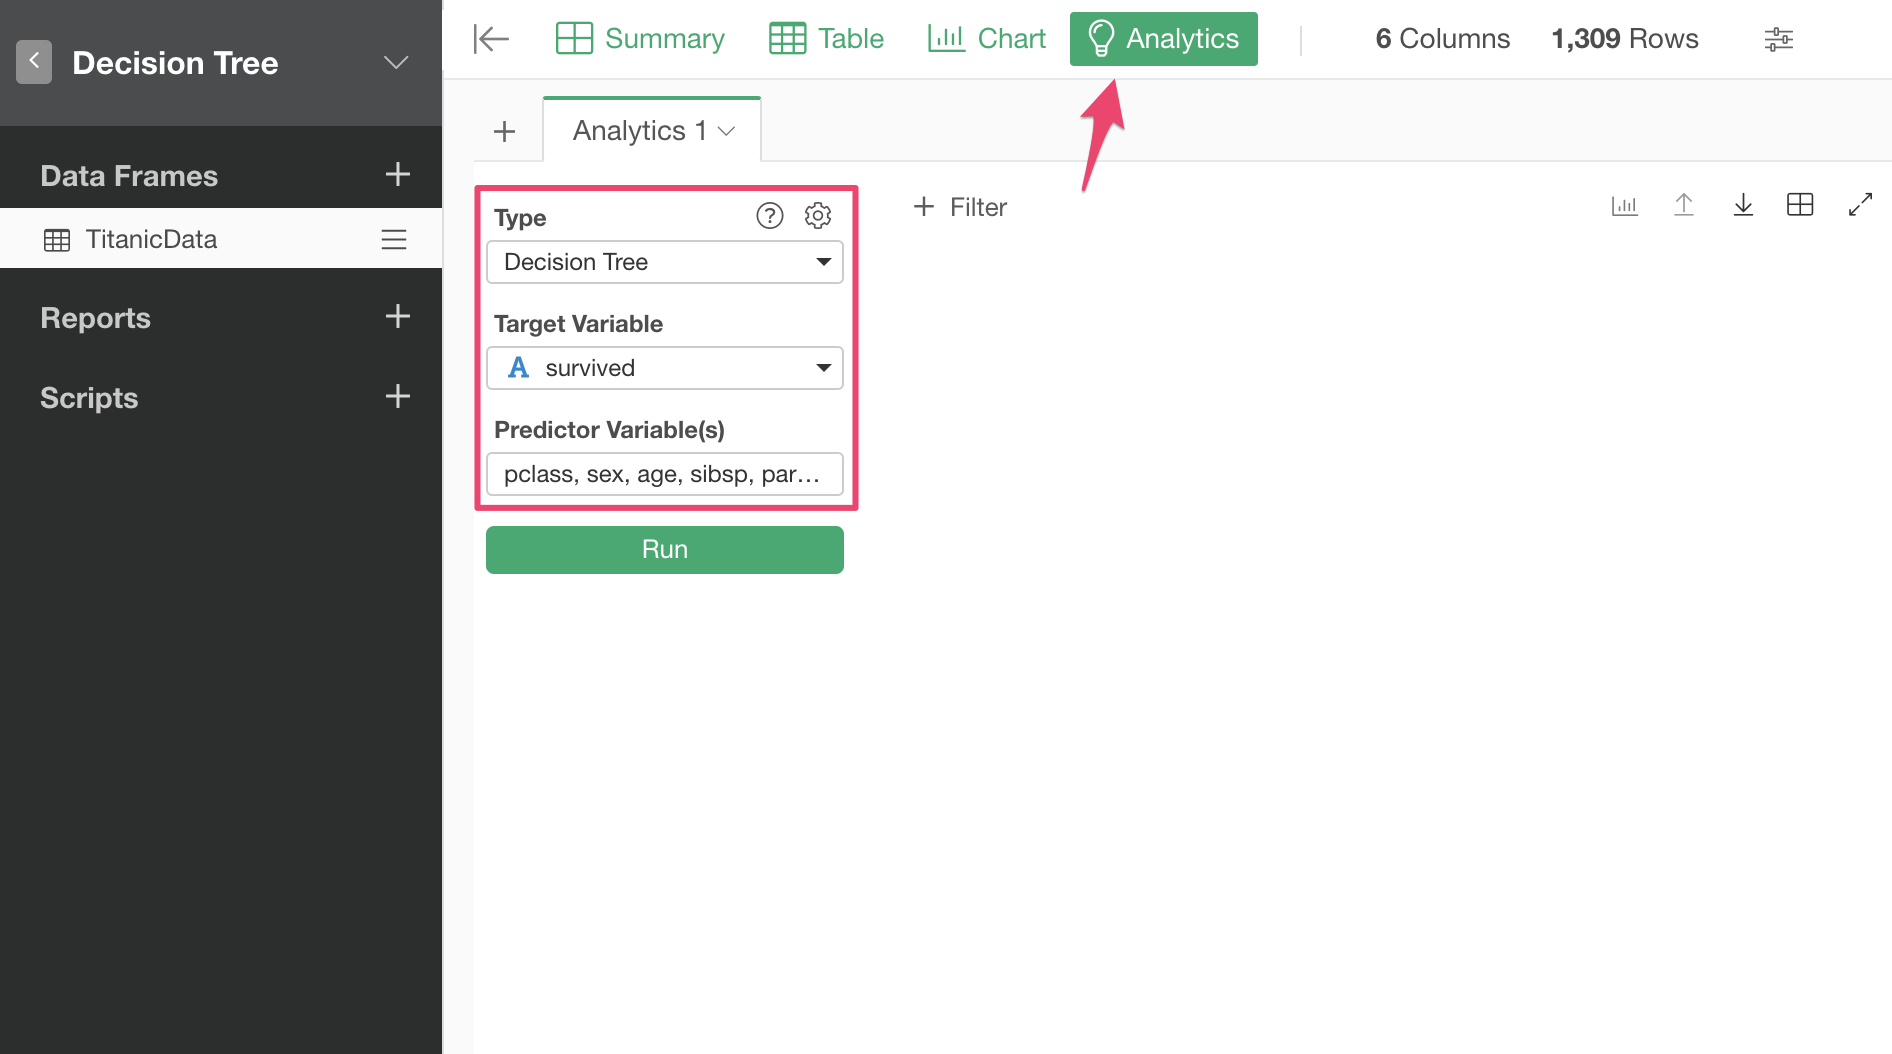
Task: Switch to the Chart view
Action: pos(987,39)
